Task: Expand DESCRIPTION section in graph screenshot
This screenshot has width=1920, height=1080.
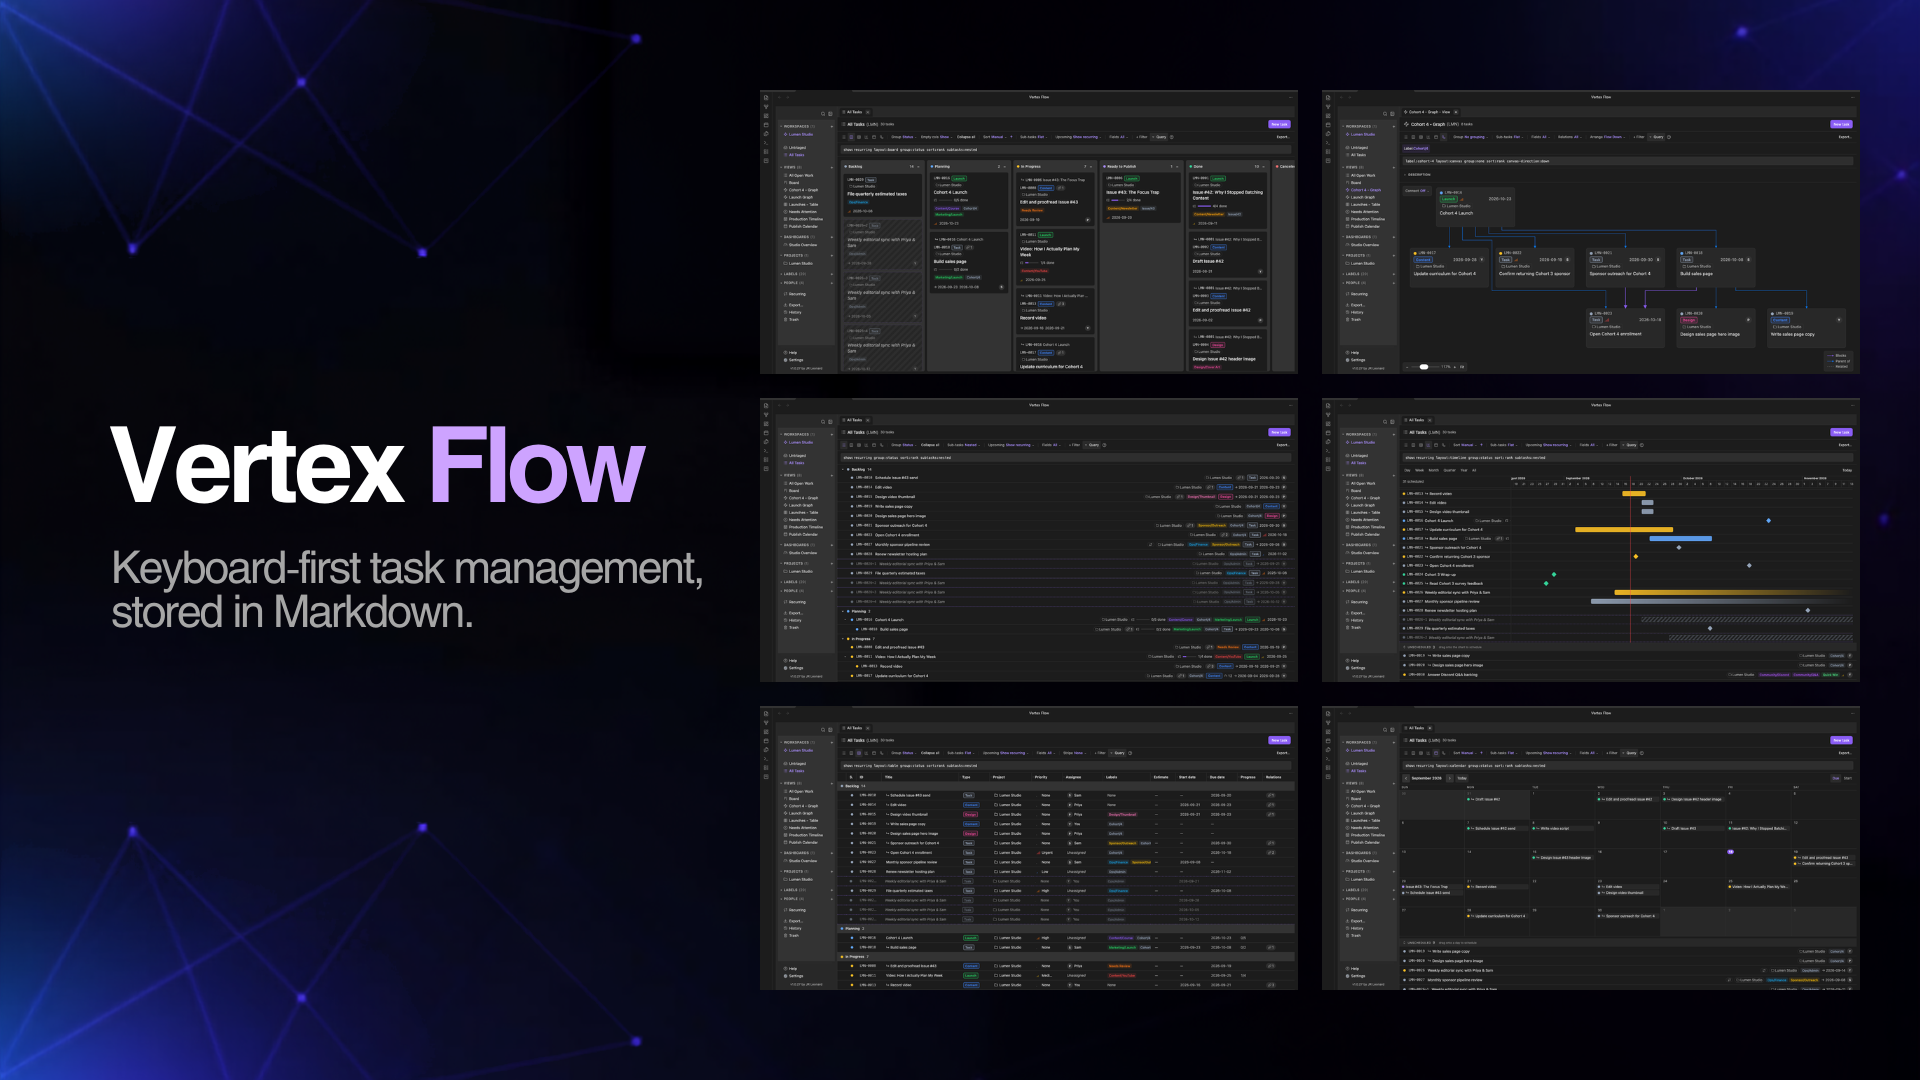Action: click(1418, 174)
